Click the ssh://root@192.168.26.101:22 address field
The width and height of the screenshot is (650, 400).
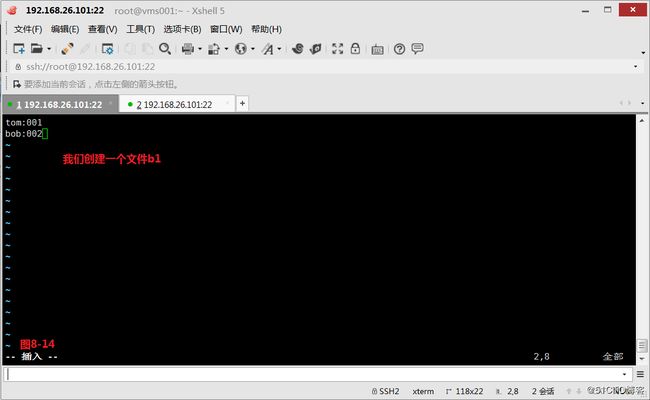point(323,67)
